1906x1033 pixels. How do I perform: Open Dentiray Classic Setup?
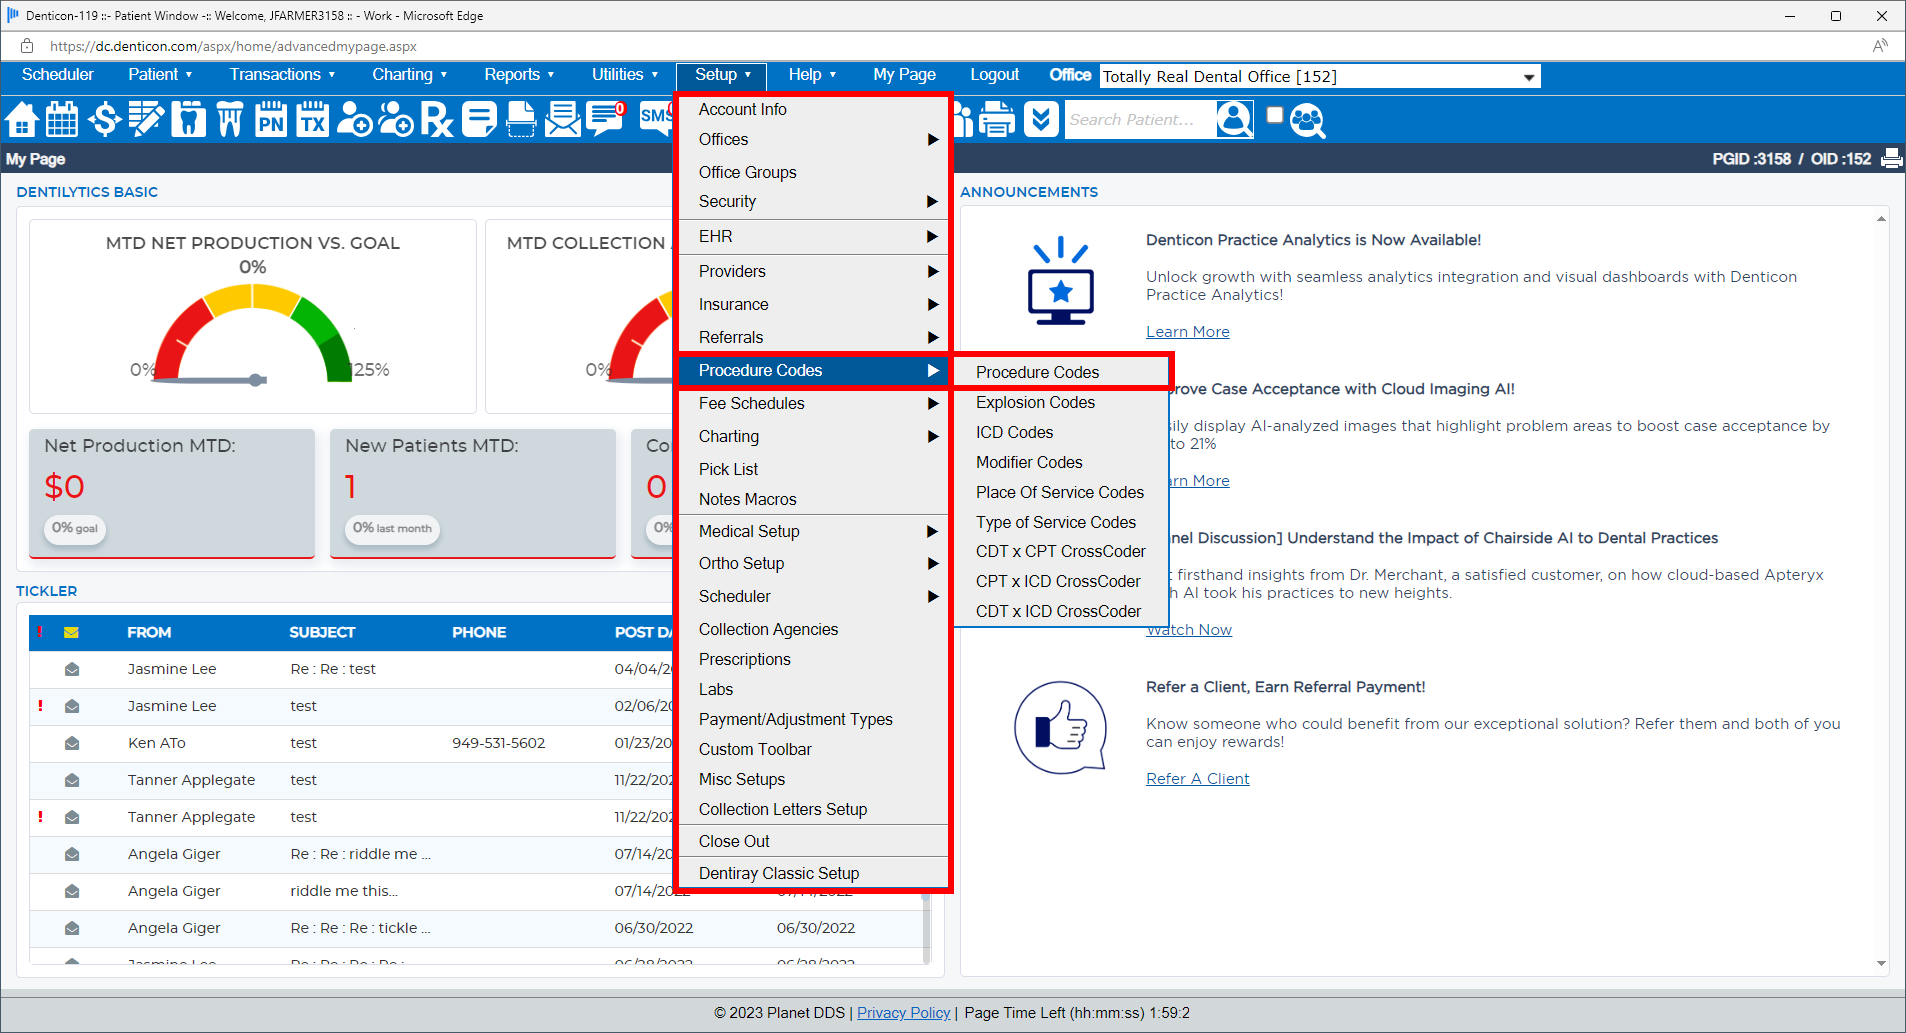click(813, 874)
